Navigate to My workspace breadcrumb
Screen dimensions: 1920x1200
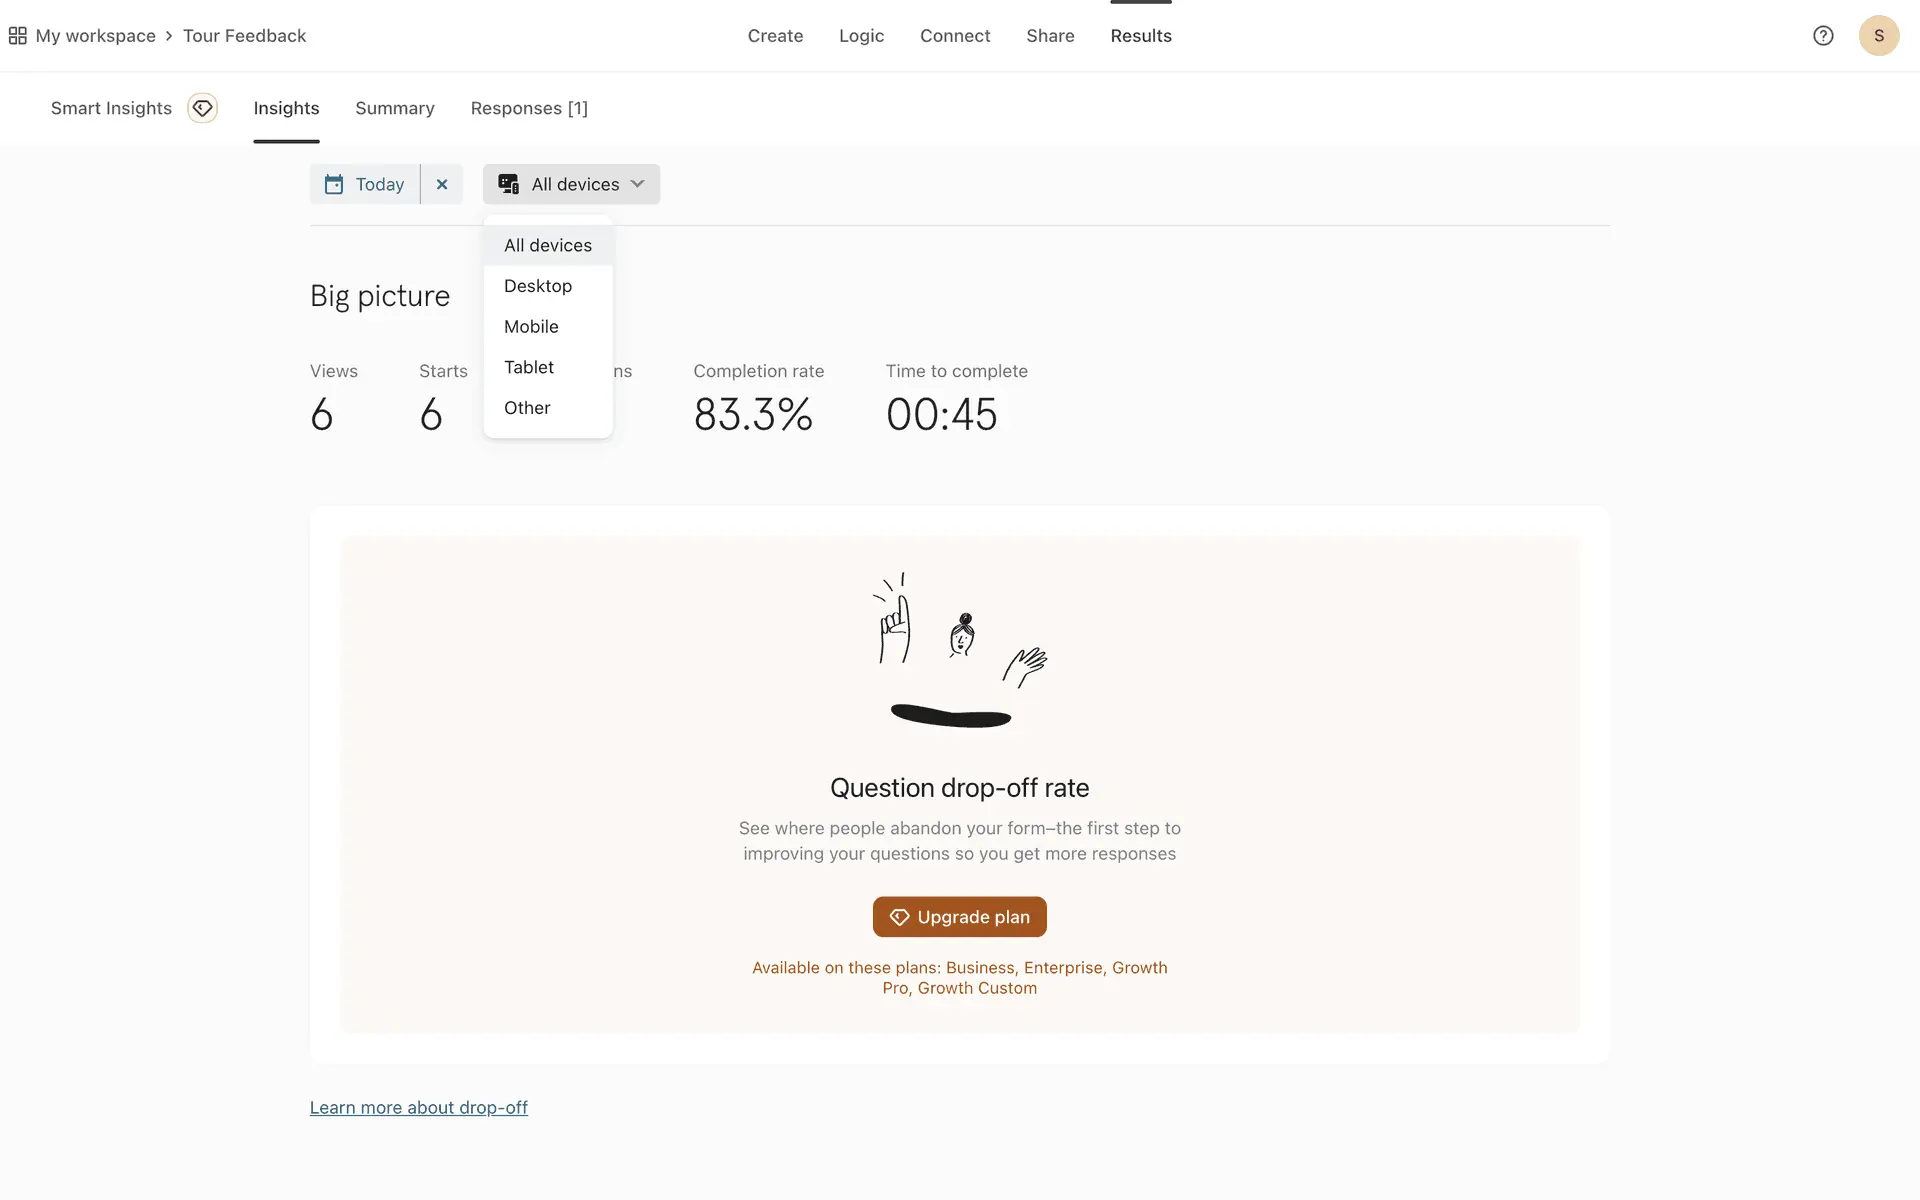[96, 36]
